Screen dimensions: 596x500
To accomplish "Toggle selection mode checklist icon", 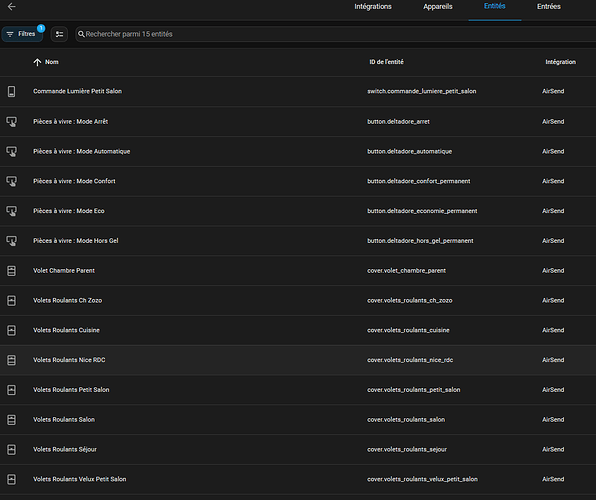I will point(59,34).
